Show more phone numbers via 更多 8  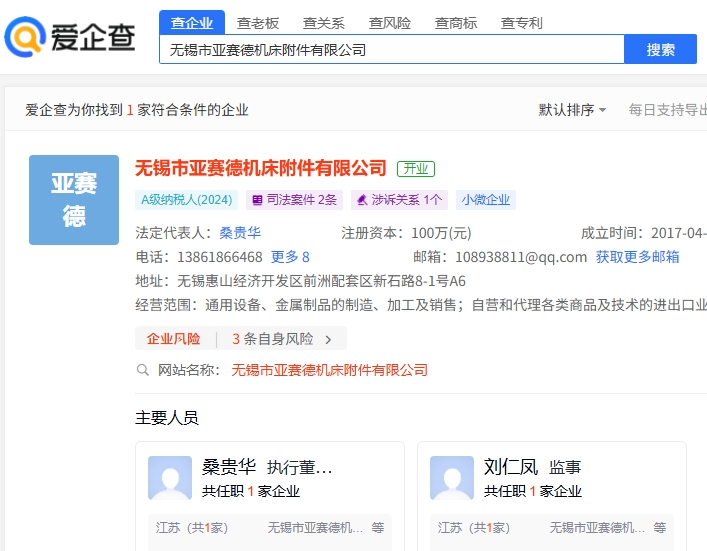pyautogui.click(x=290, y=257)
